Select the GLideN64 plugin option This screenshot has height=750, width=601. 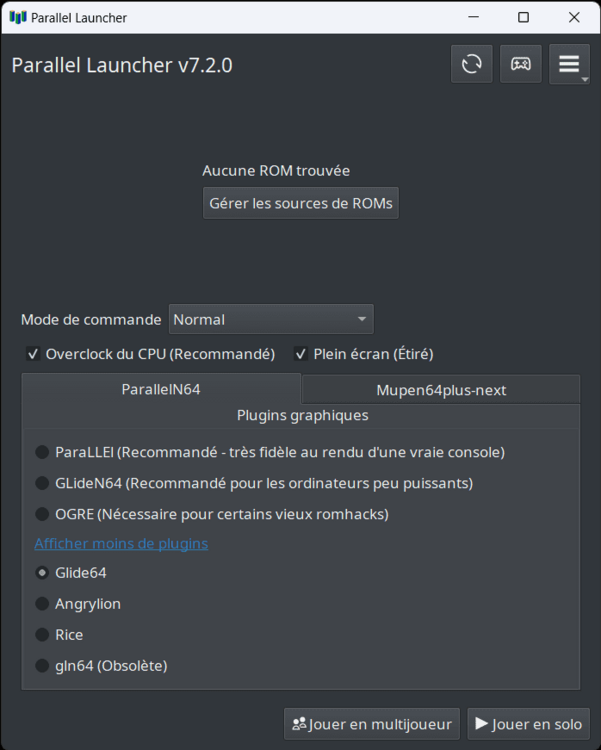tap(42, 483)
